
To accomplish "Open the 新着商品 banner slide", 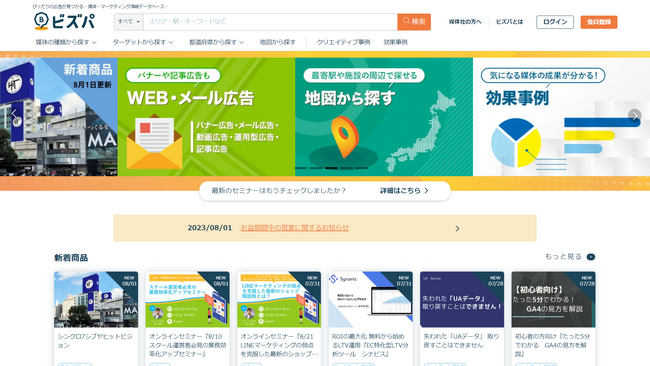I will pos(59,117).
